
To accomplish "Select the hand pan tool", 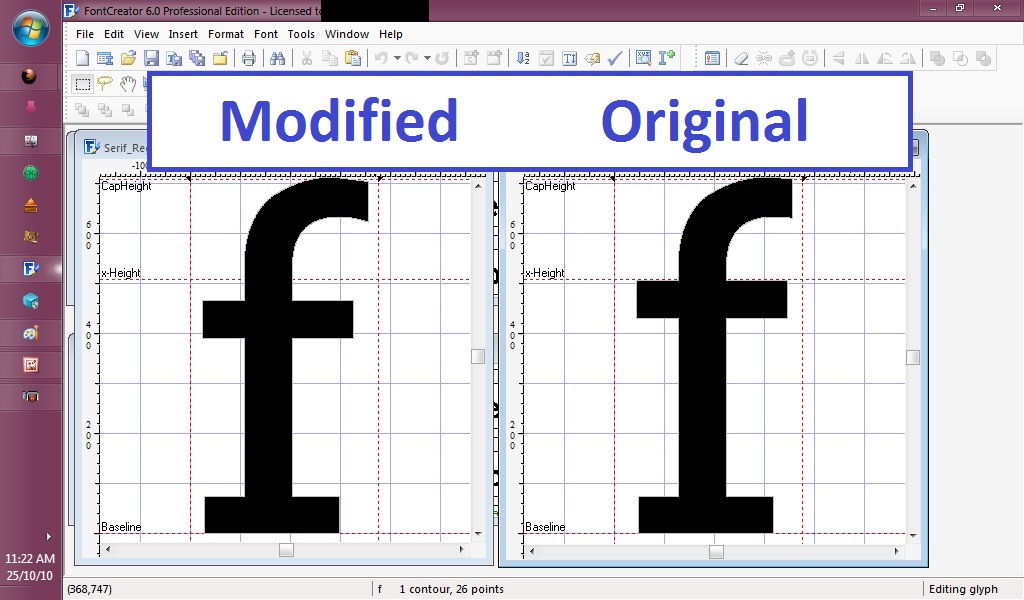I will [128, 84].
